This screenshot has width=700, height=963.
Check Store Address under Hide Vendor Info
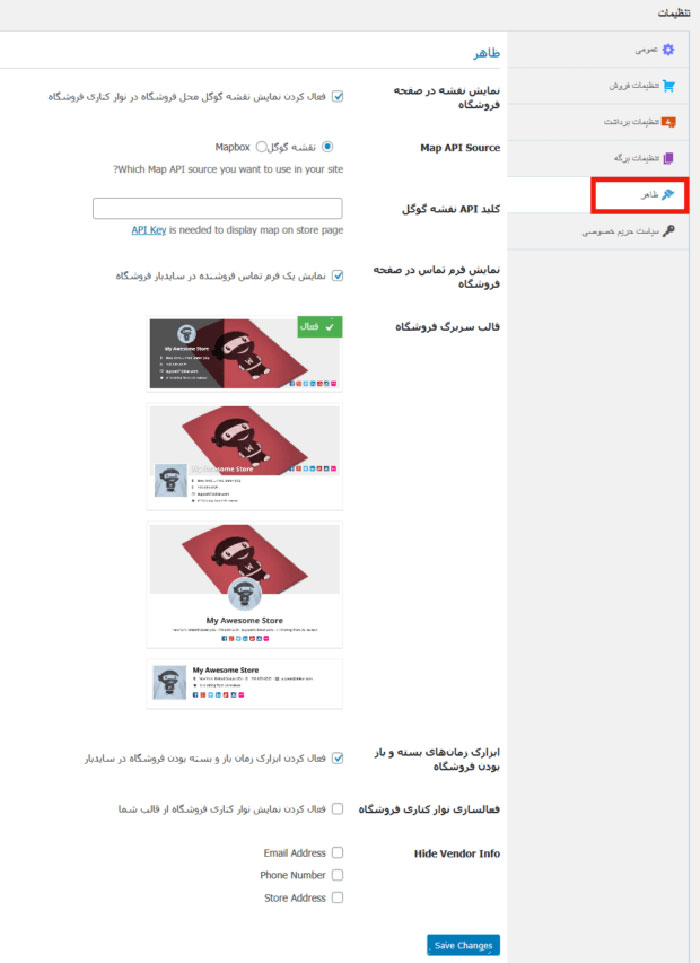(337, 897)
